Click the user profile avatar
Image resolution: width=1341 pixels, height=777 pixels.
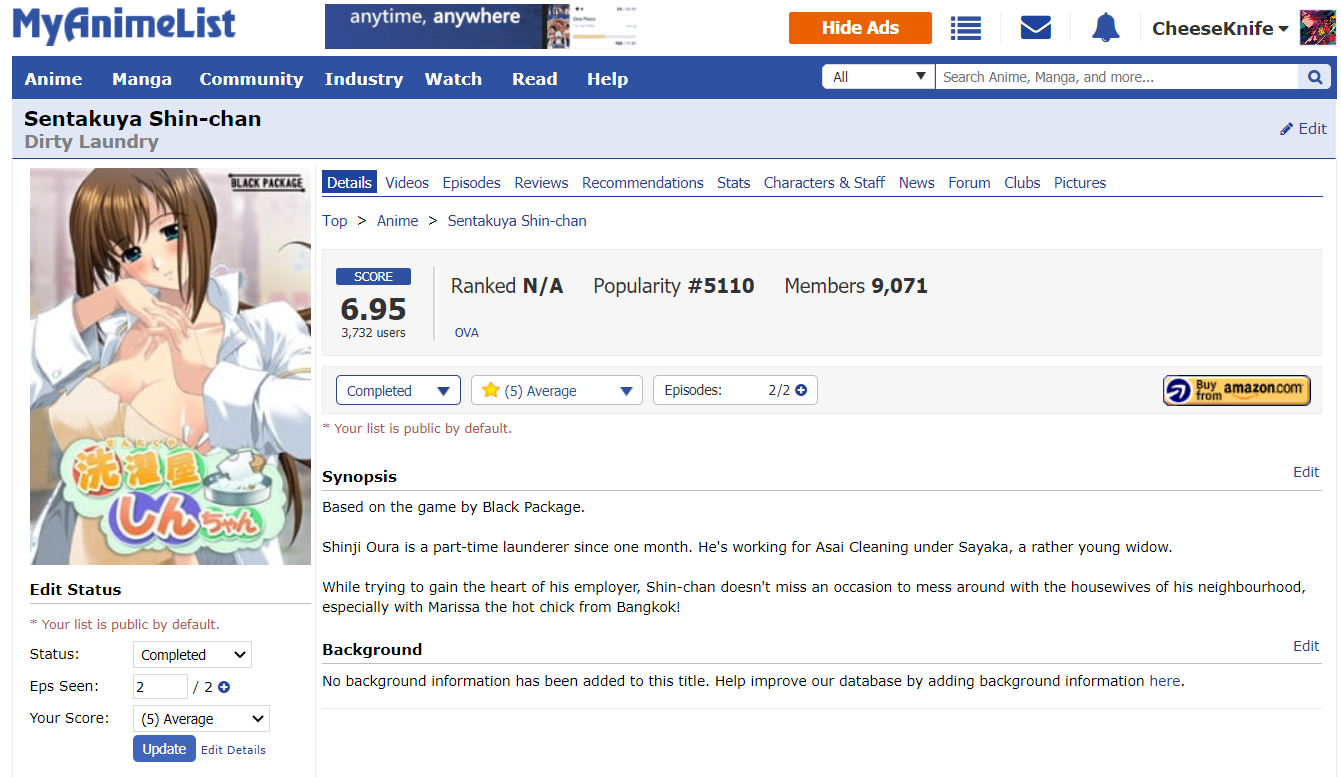pyautogui.click(x=1317, y=28)
